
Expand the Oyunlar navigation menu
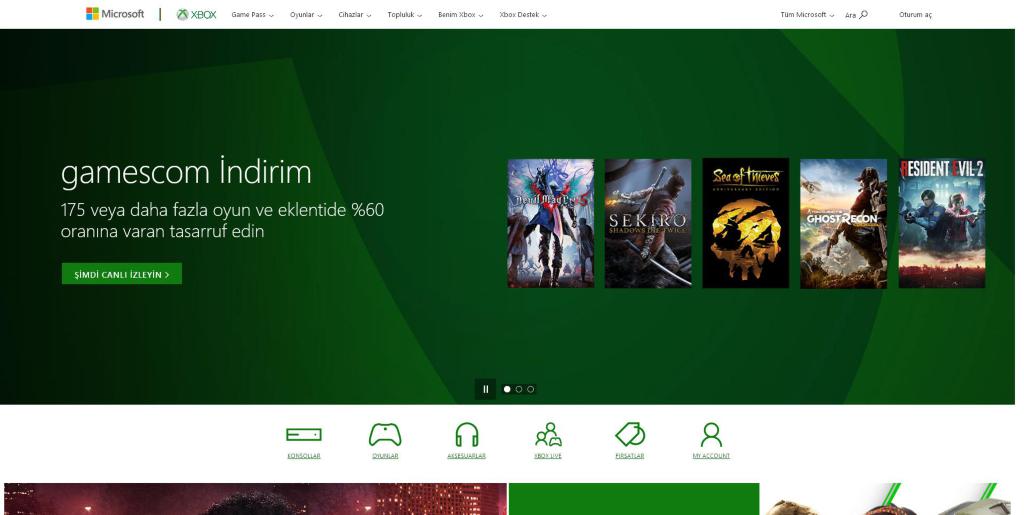click(x=306, y=14)
